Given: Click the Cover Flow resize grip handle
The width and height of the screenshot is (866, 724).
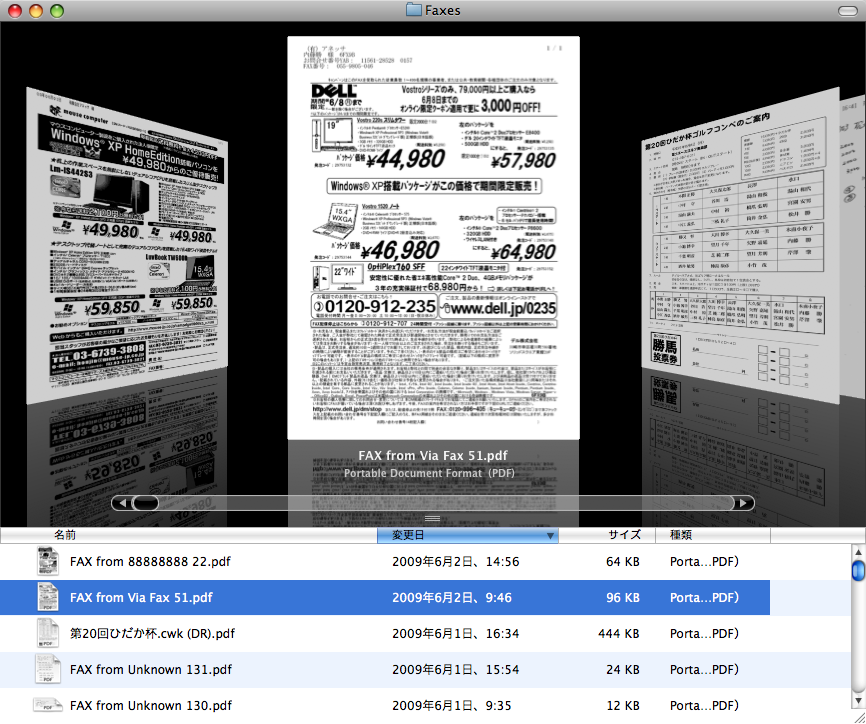Looking at the screenshot, I should pyautogui.click(x=432, y=519).
